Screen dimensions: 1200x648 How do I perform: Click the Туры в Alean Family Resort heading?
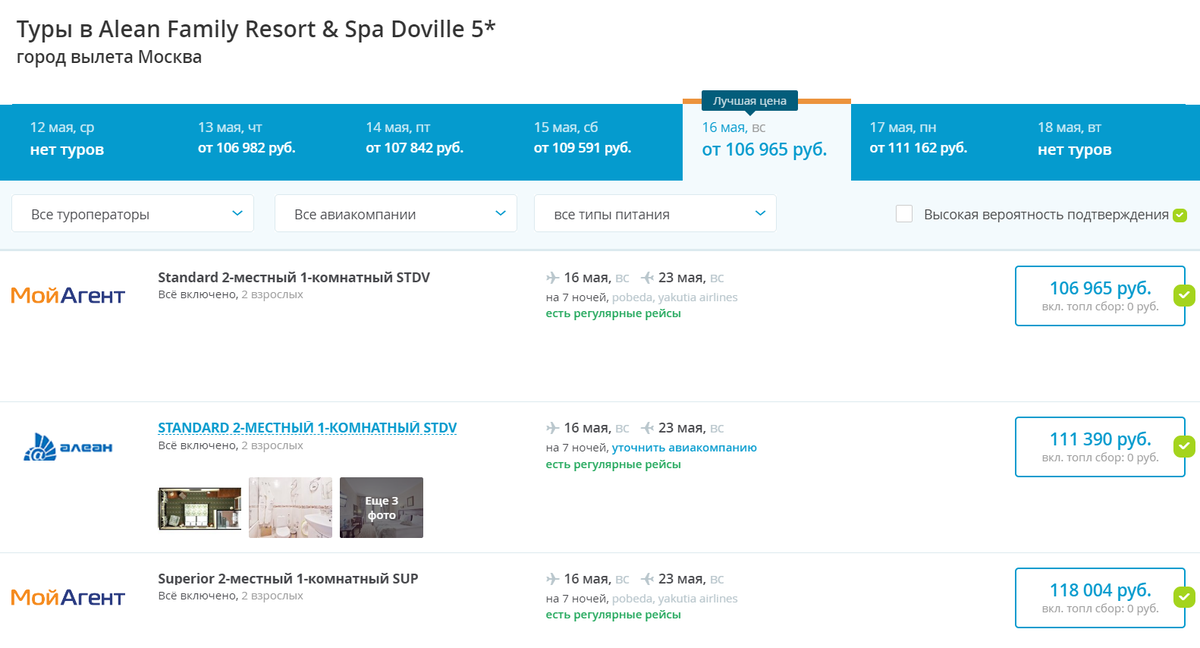(x=256, y=29)
